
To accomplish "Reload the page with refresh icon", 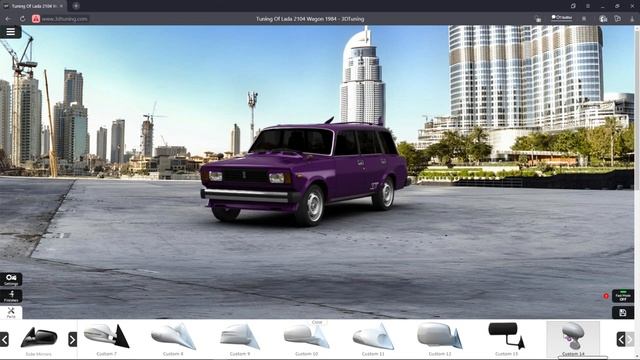I will tap(22, 19).
